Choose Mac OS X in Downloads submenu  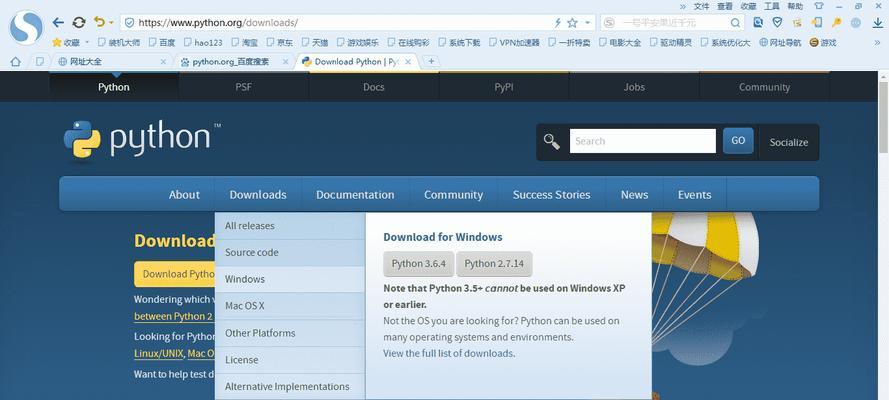(x=290, y=305)
